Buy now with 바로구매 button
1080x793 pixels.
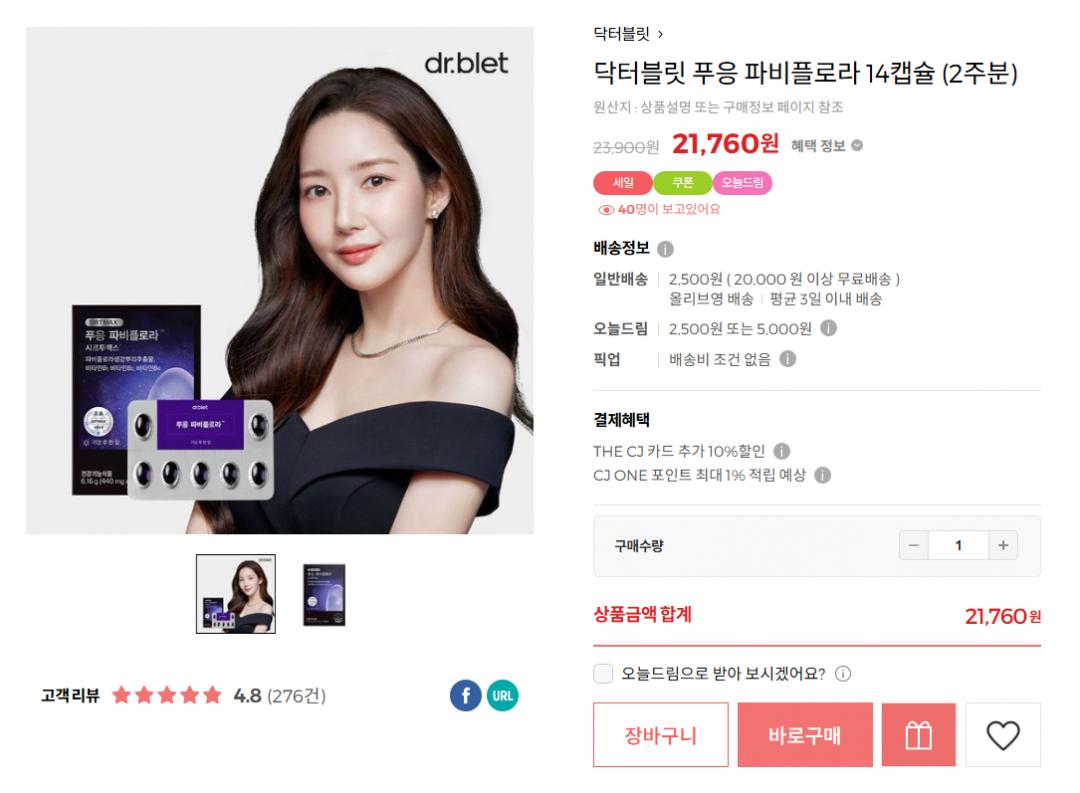pos(804,735)
